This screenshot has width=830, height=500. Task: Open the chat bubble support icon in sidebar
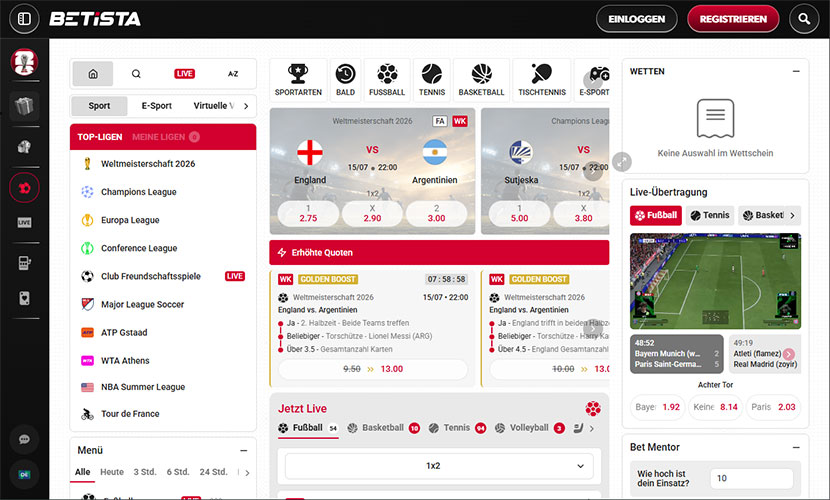(24, 439)
